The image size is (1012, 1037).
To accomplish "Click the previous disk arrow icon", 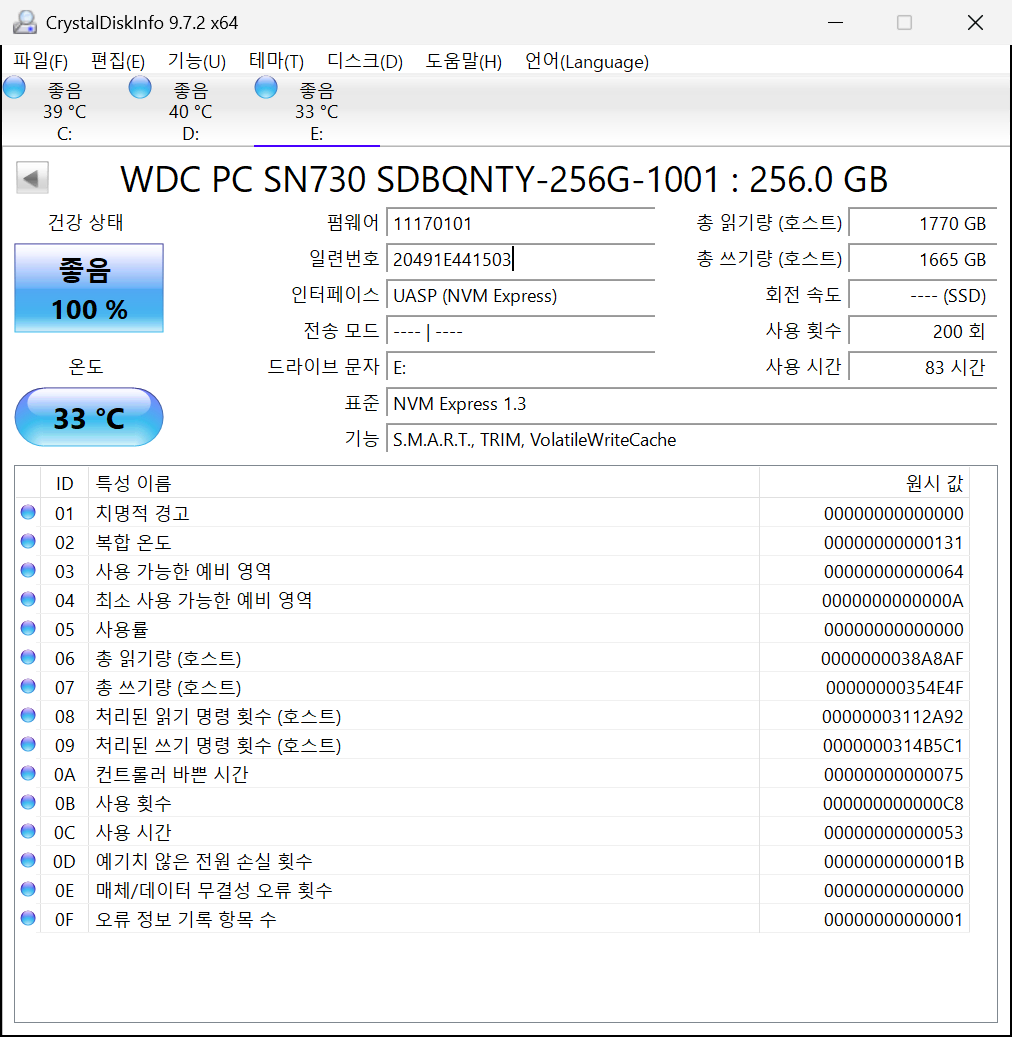I will point(32,179).
